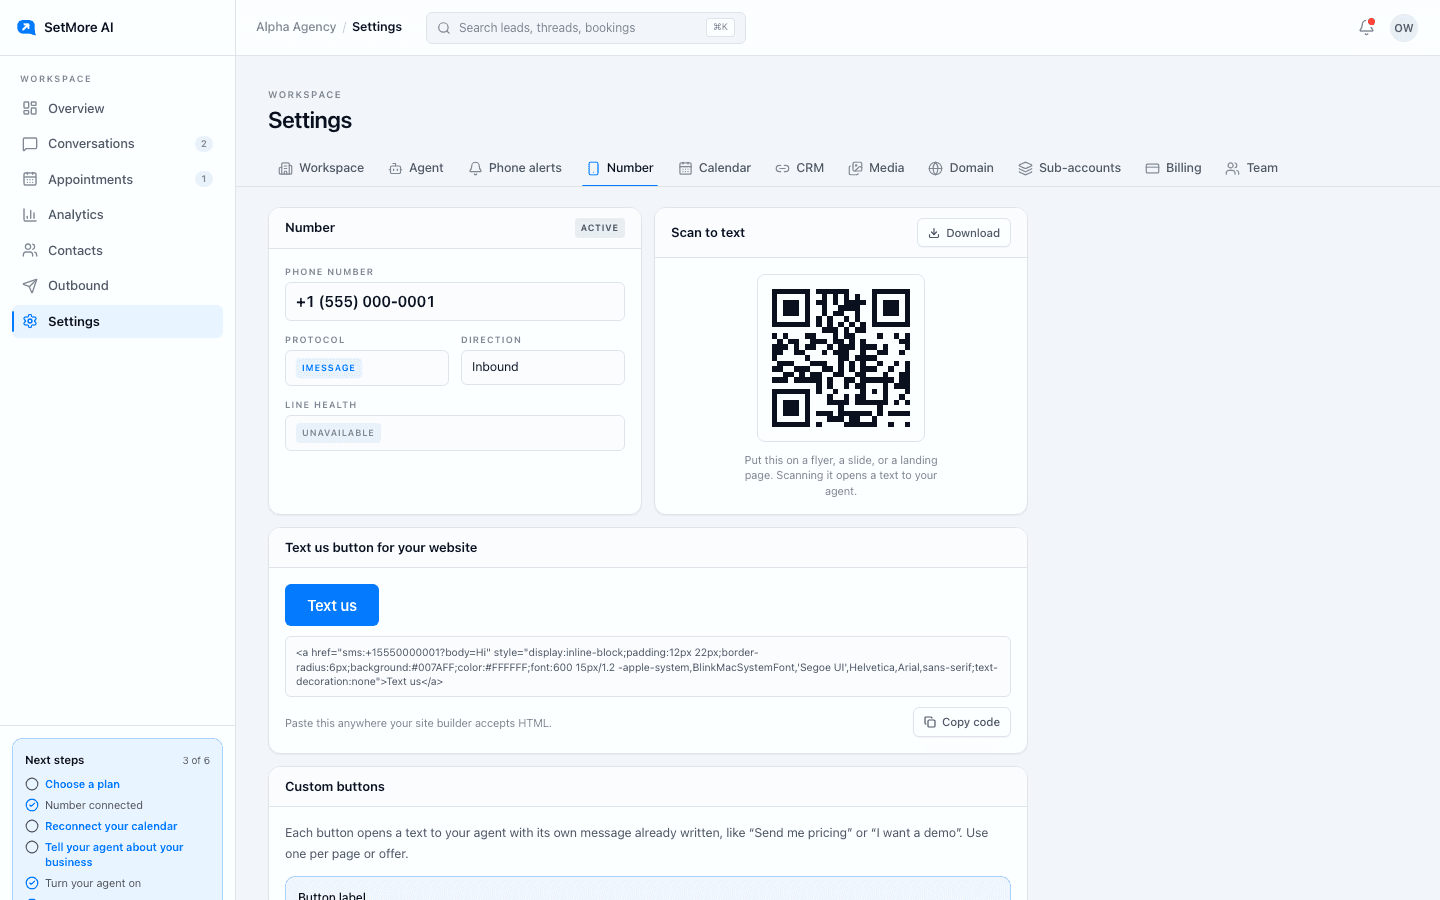Click the Overview grid icon in sidebar
Screen dimensions: 1440x900
(30, 108)
